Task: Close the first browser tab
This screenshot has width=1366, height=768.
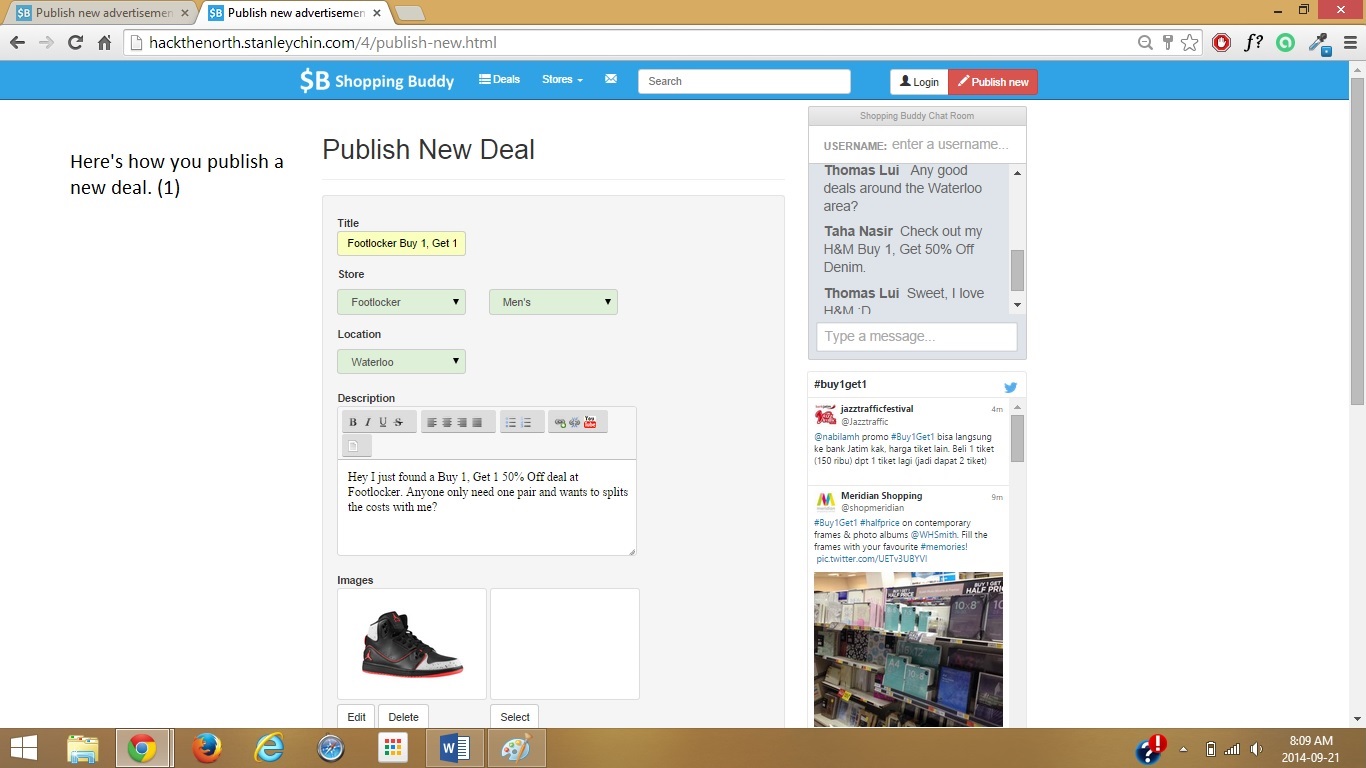Action: (x=184, y=13)
